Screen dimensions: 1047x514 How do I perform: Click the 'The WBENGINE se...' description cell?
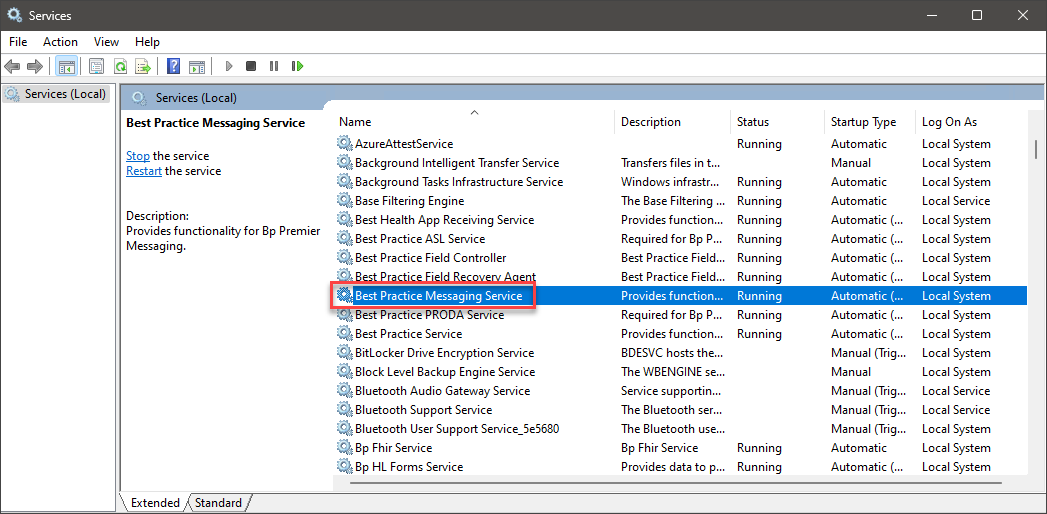tap(672, 372)
